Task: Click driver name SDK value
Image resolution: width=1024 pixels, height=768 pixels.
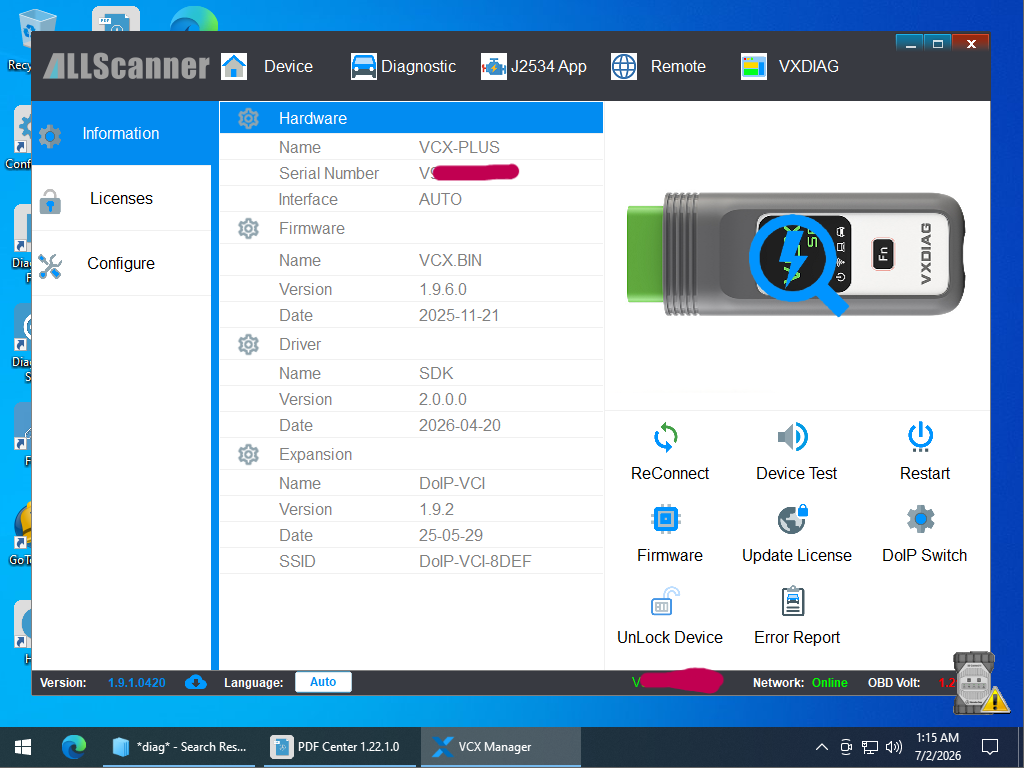Action: (x=436, y=374)
